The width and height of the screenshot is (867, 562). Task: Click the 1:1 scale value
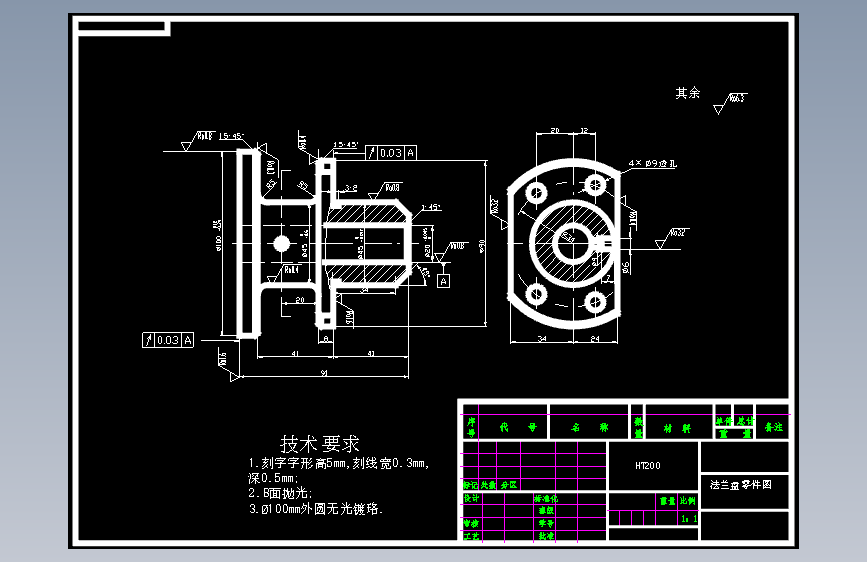(689, 519)
